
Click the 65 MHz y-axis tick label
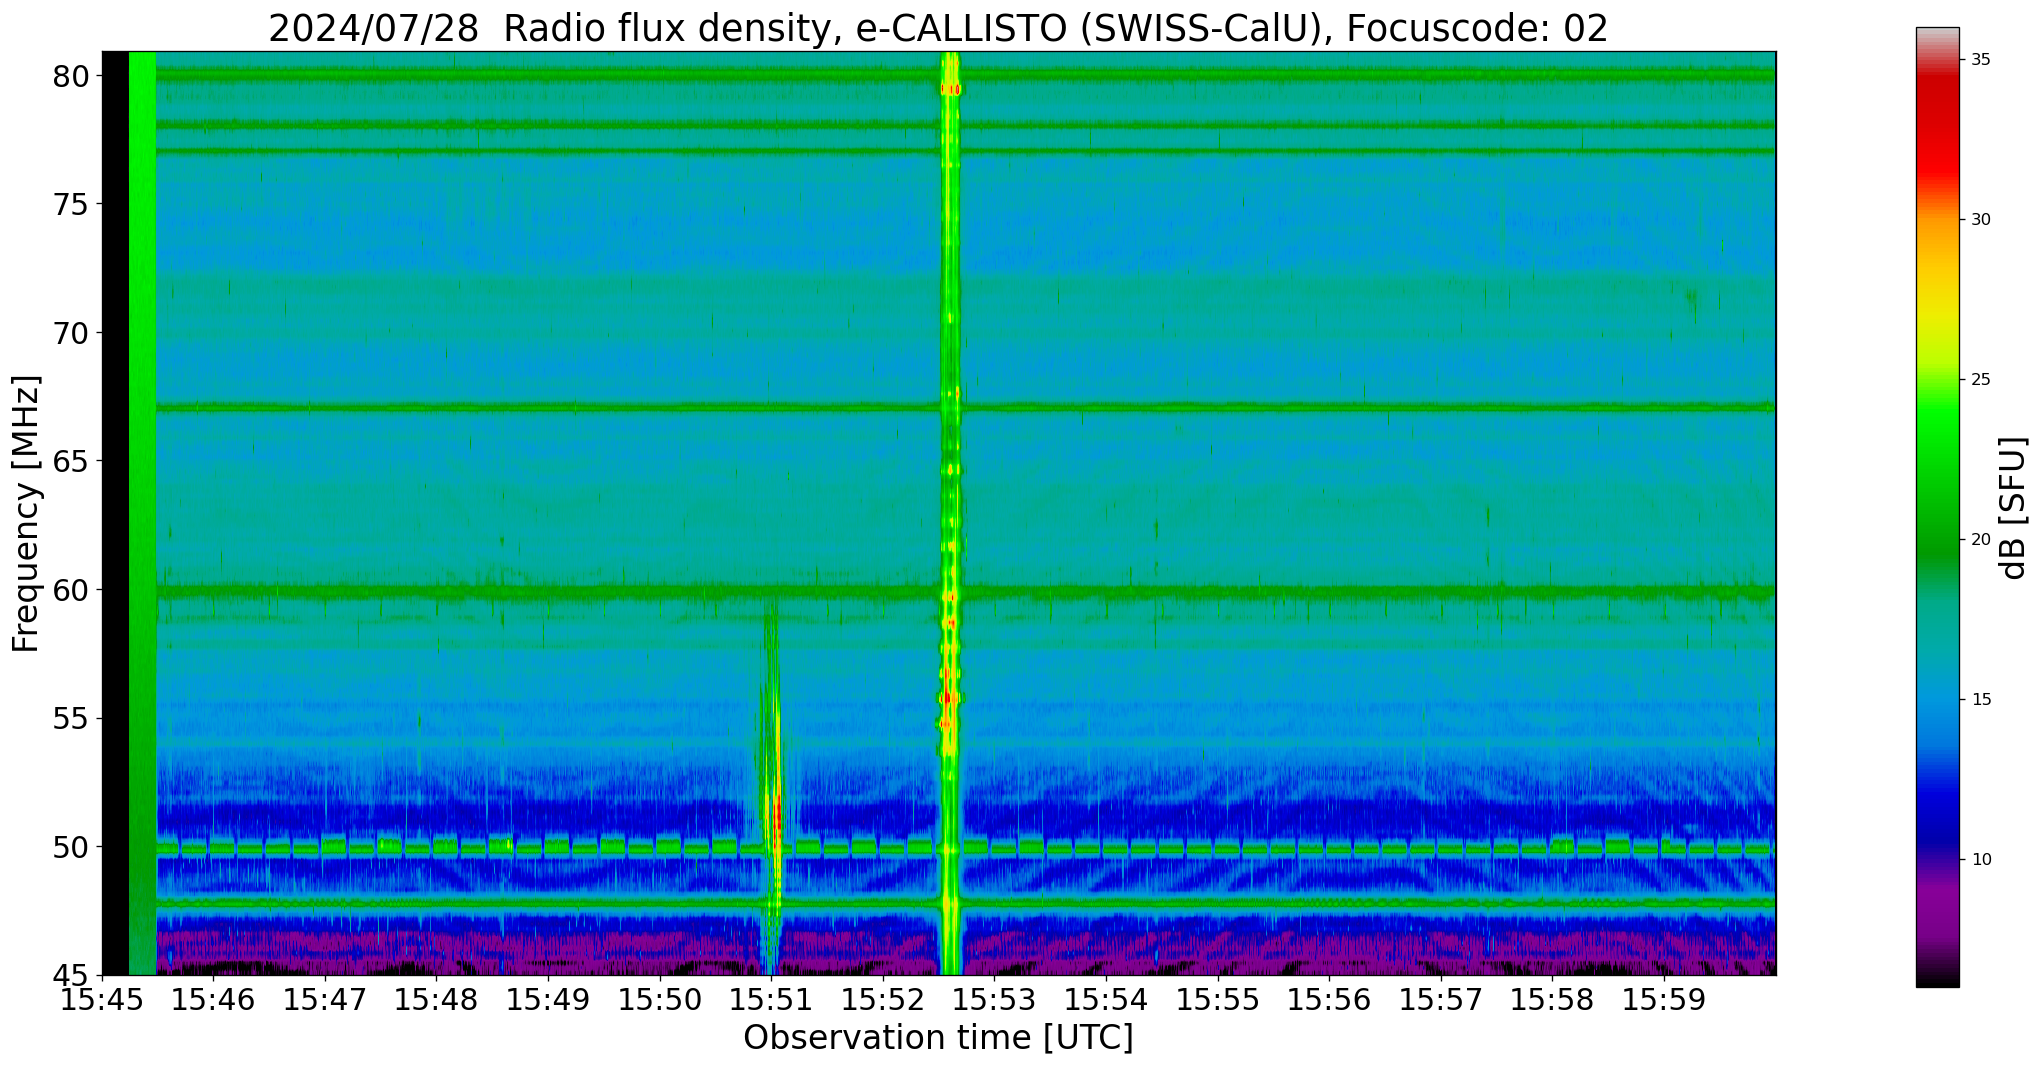point(72,461)
